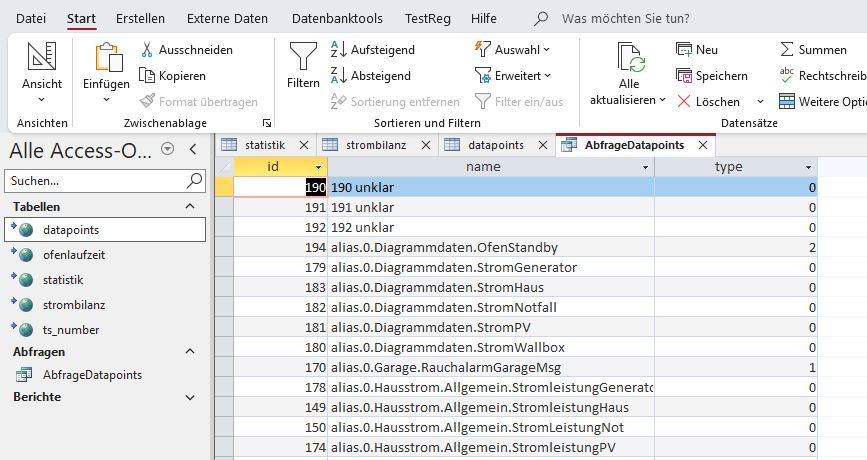Click Format übertragen brush

199,102
